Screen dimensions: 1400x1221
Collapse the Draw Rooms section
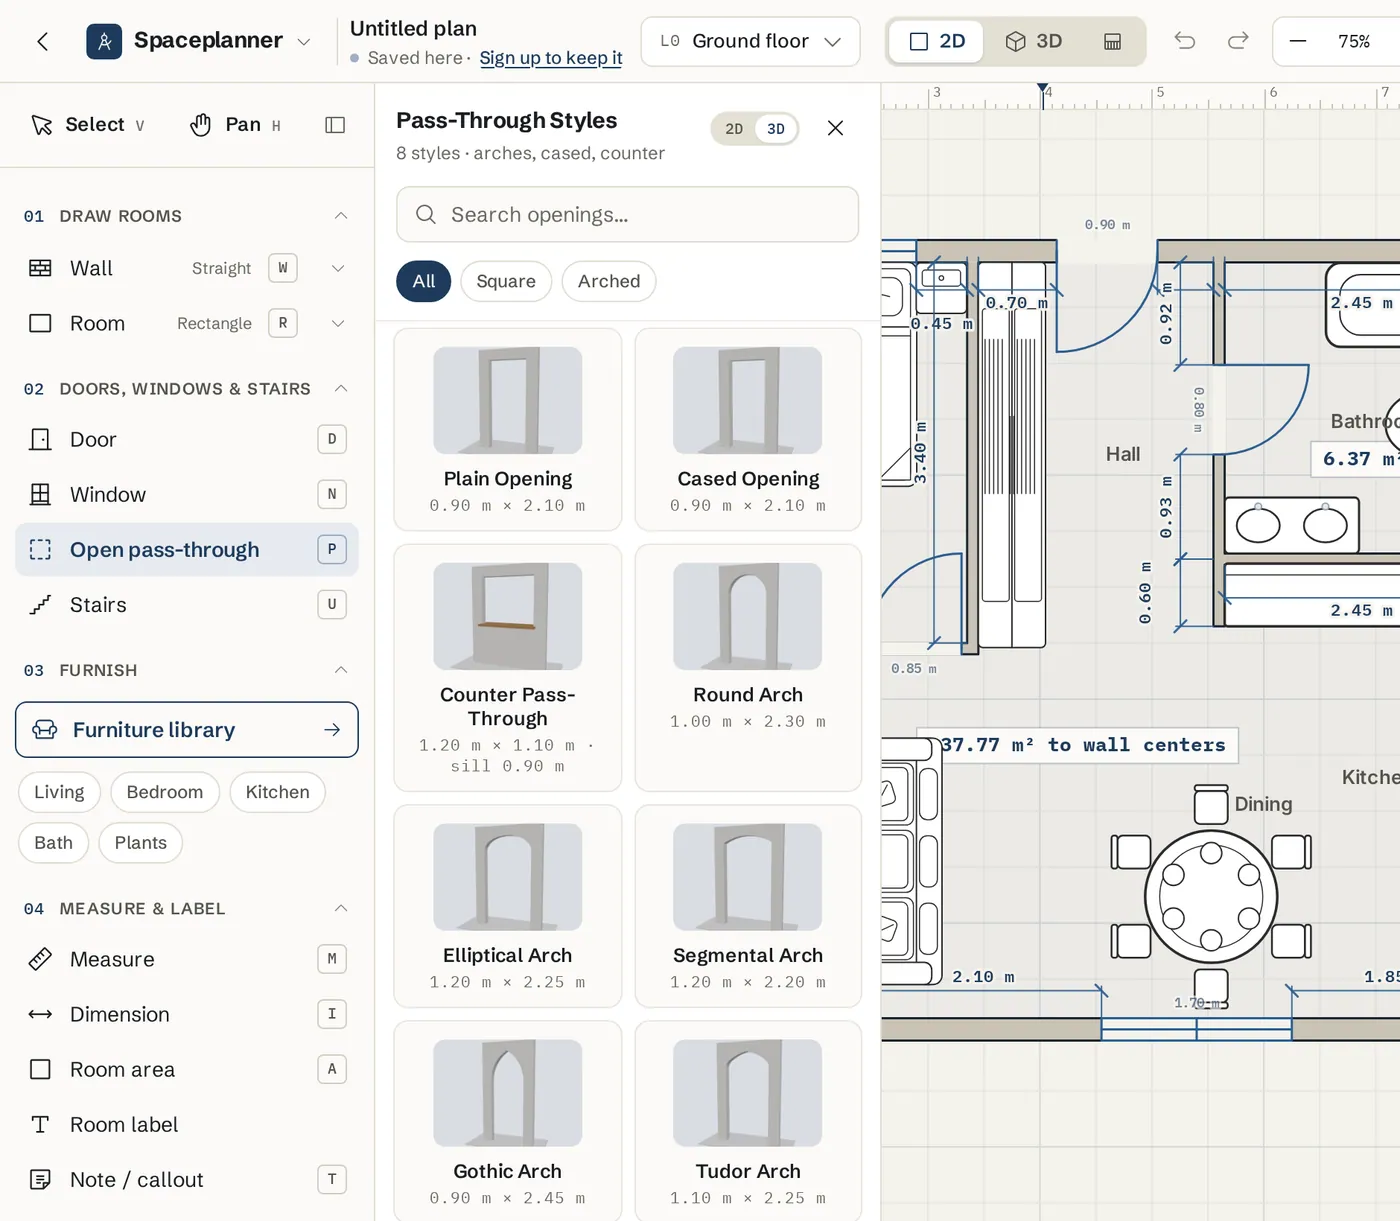pos(341,216)
